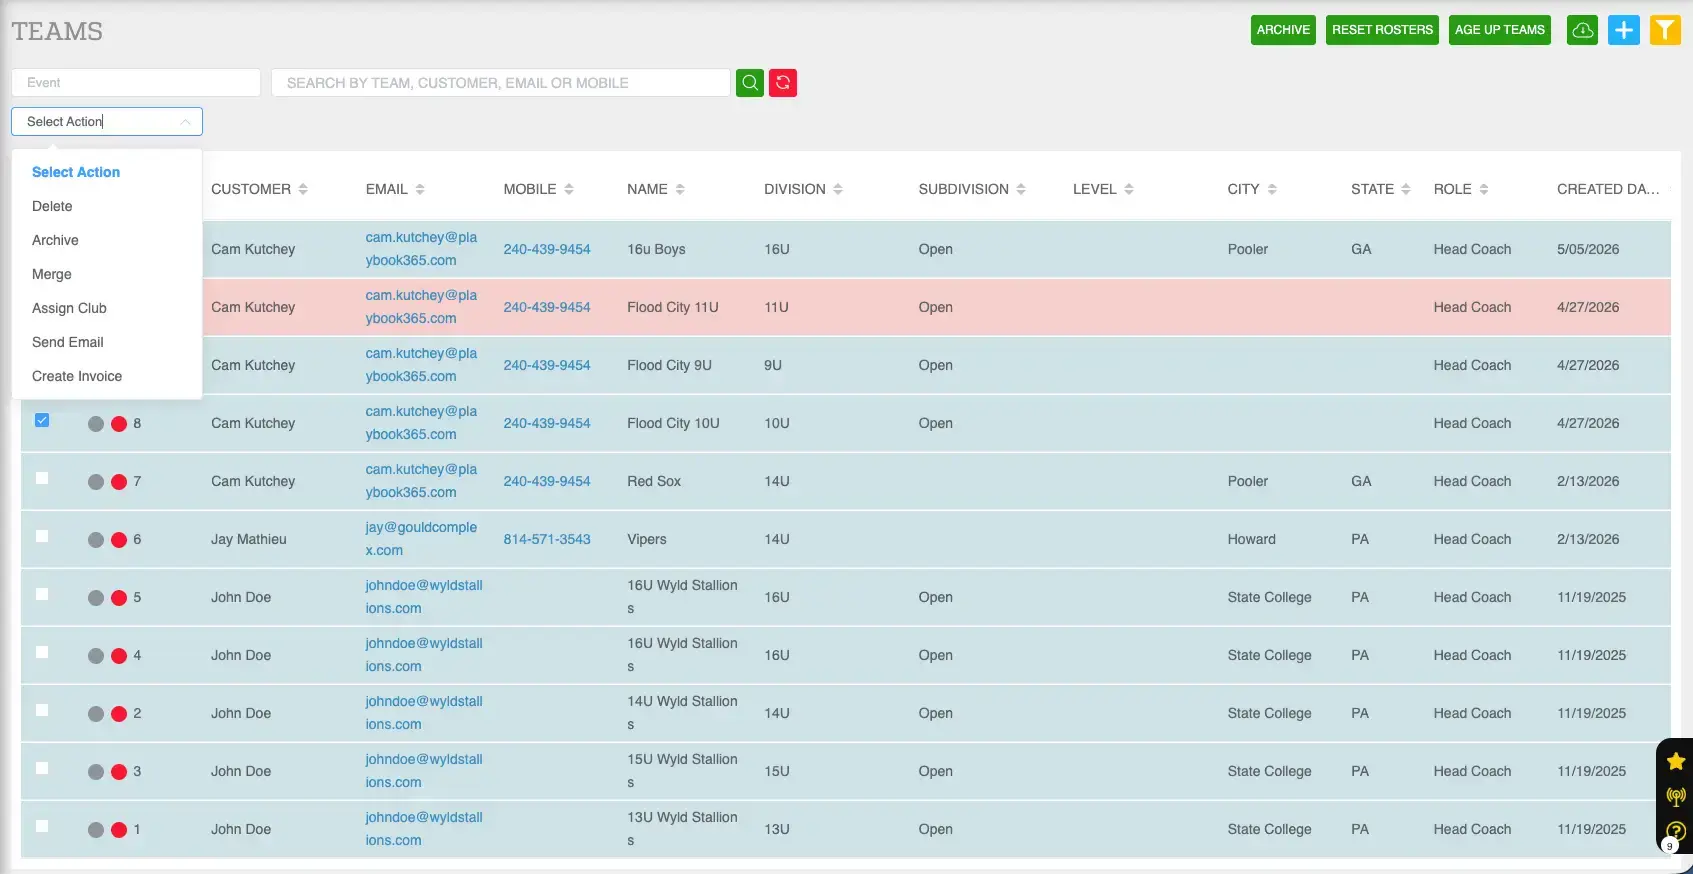The width and height of the screenshot is (1693, 874).
Task: Click the RESET ROSTERS button
Action: 1382,30
